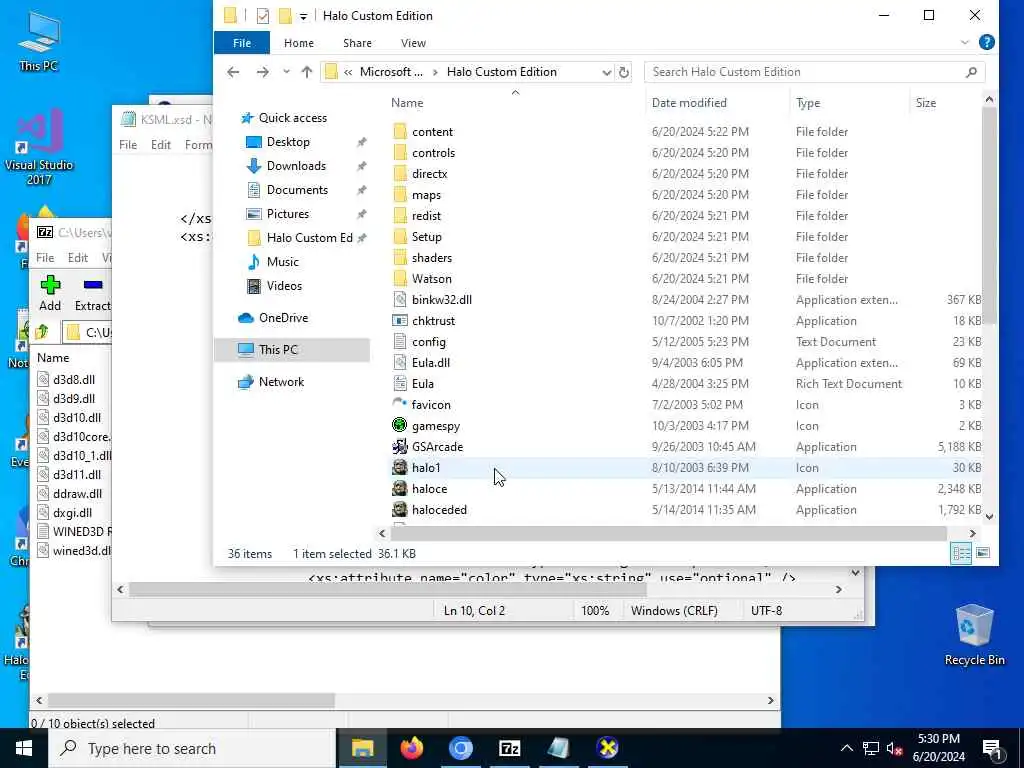Go back in Explorer navigation

[233, 72]
